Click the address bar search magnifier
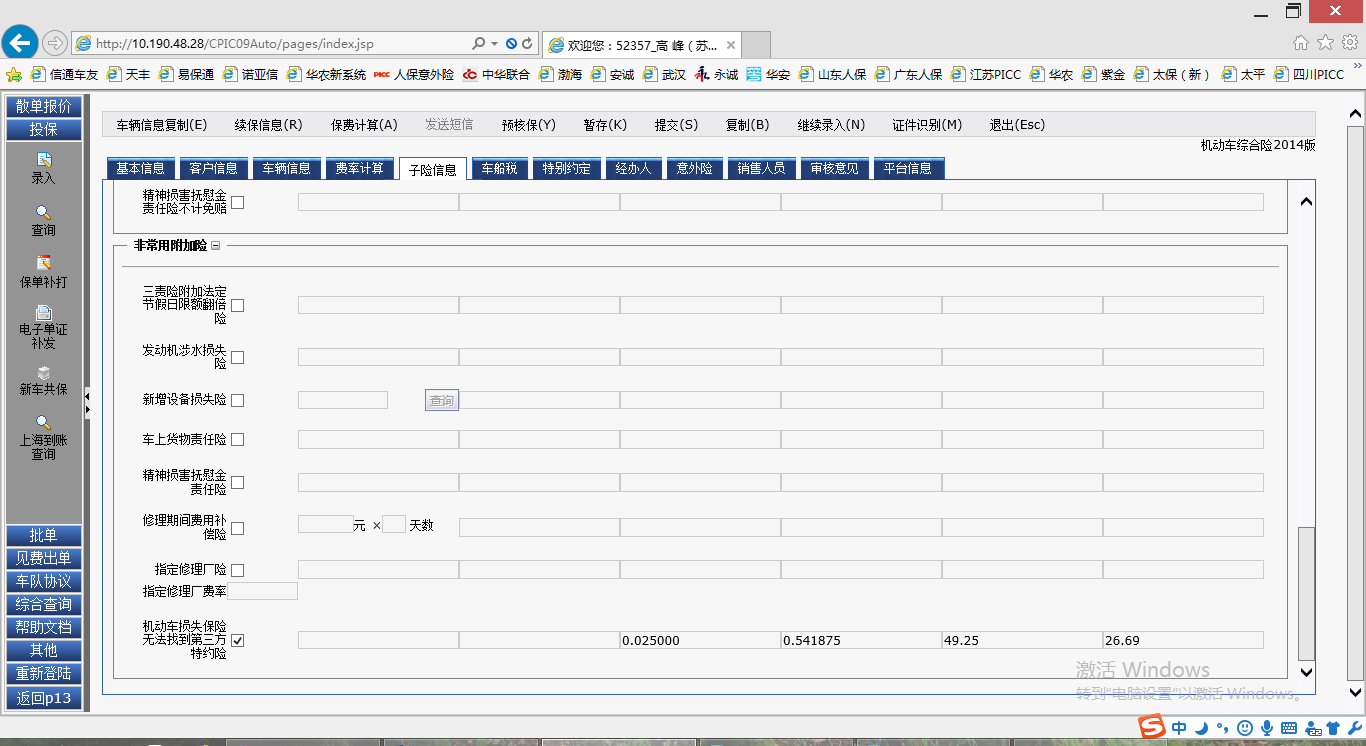Viewport: 1366px width, 746px height. [x=479, y=44]
